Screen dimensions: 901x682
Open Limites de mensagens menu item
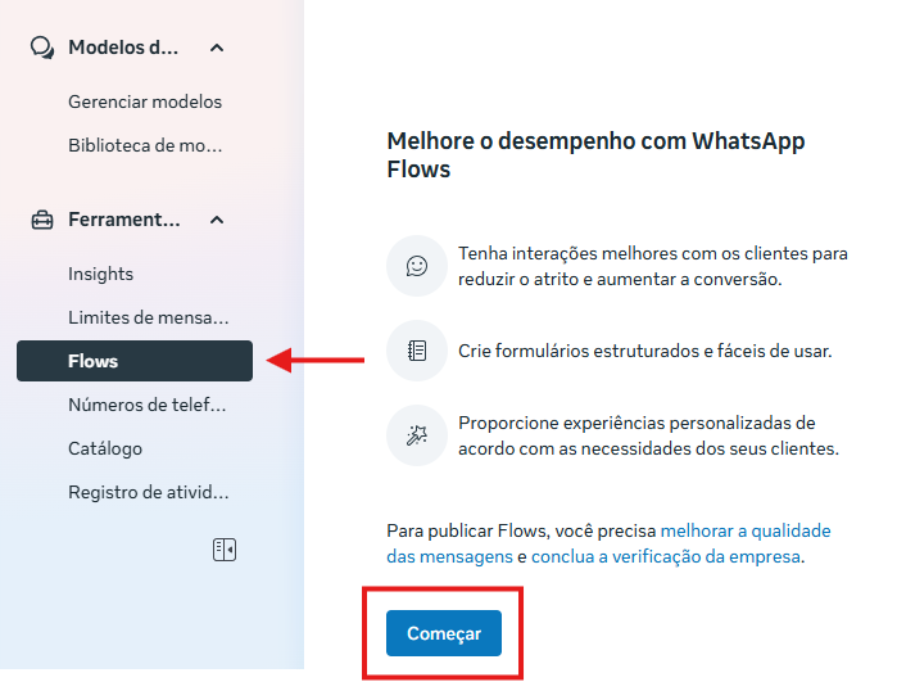[x=148, y=318]
